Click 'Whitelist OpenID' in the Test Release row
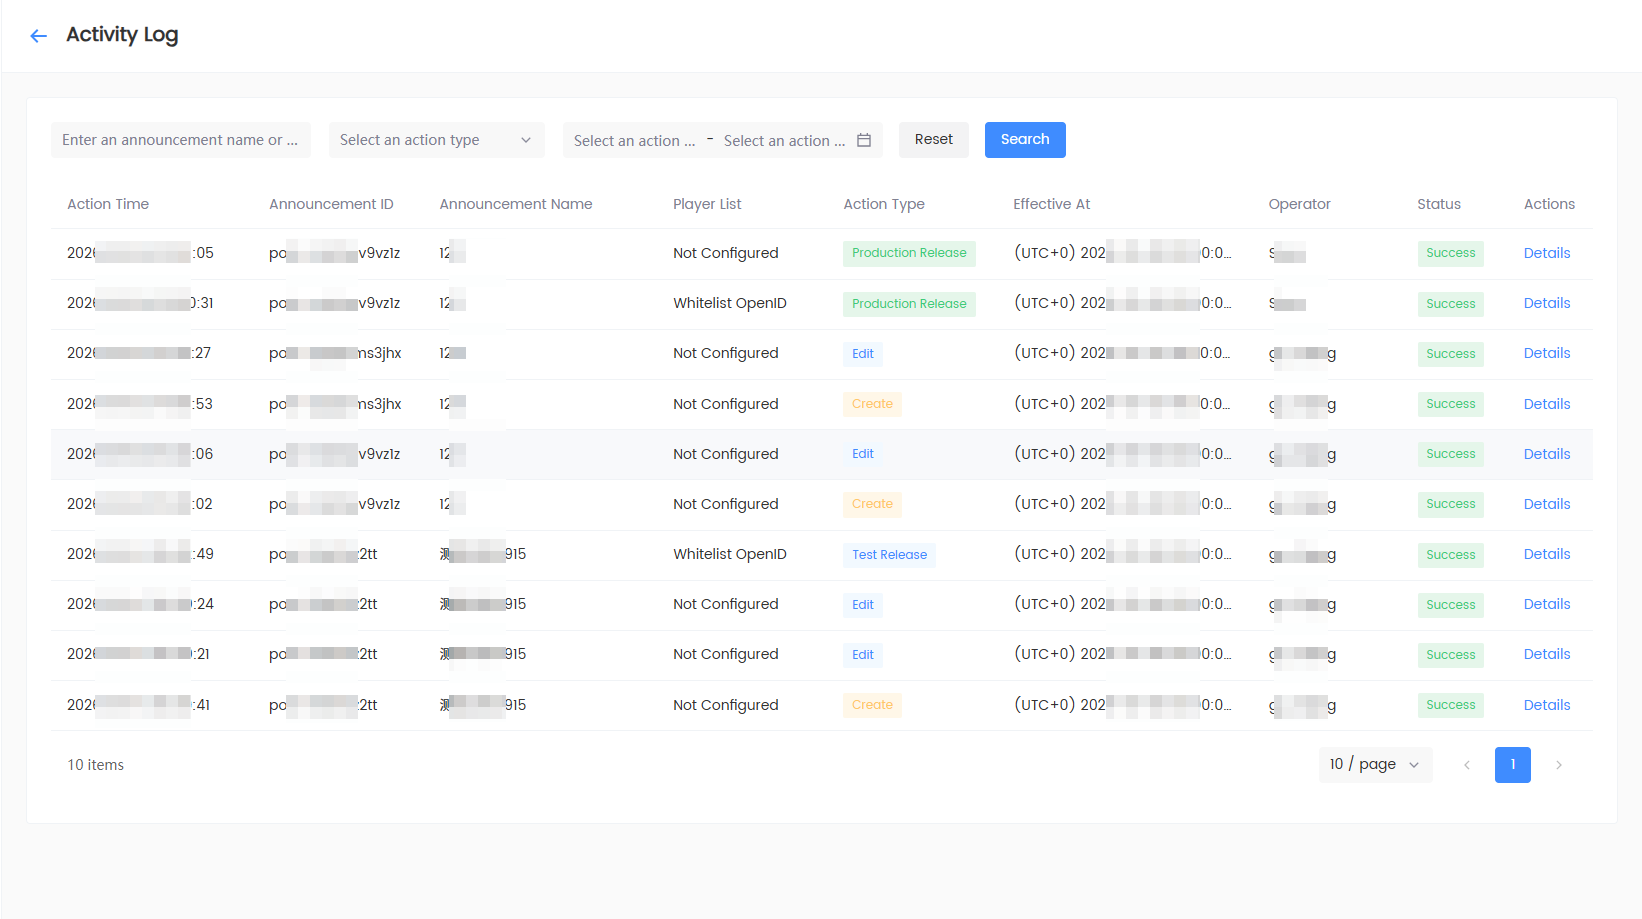This screenshot has width=1642, height=919. click(730, 554)
